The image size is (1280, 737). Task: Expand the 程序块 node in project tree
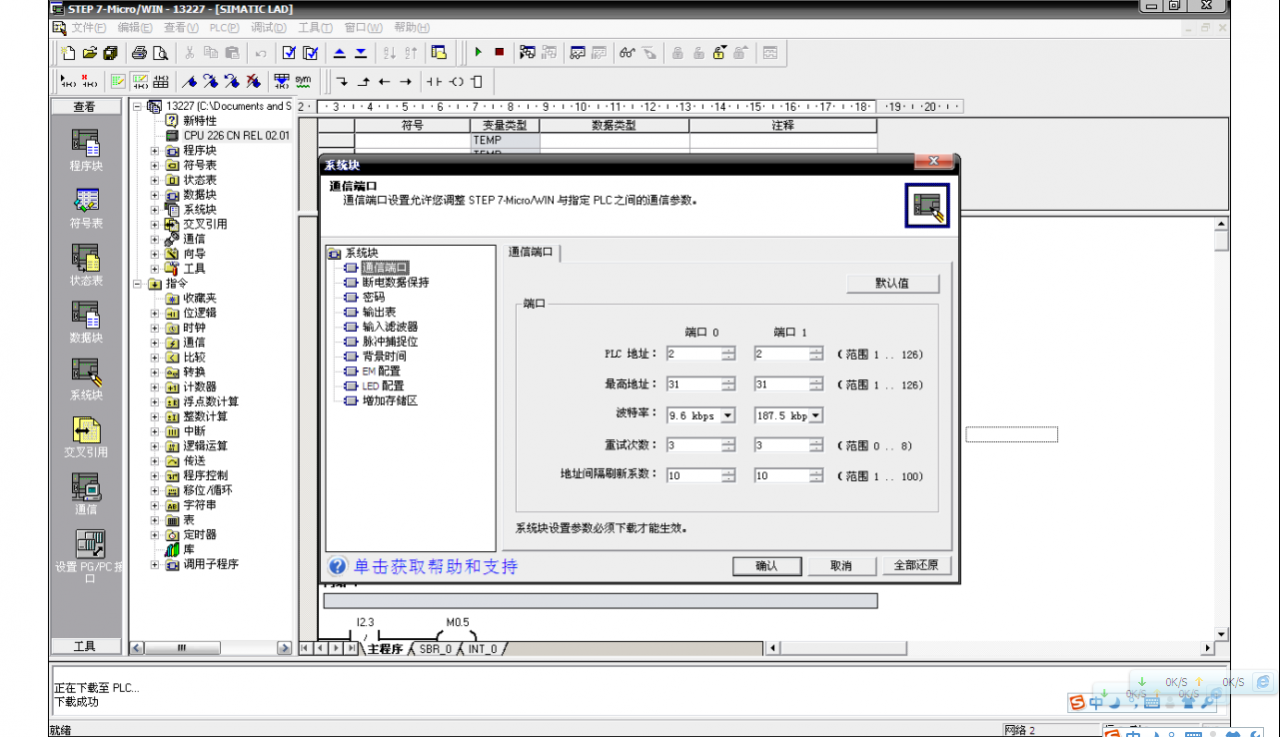pos(155,151)
